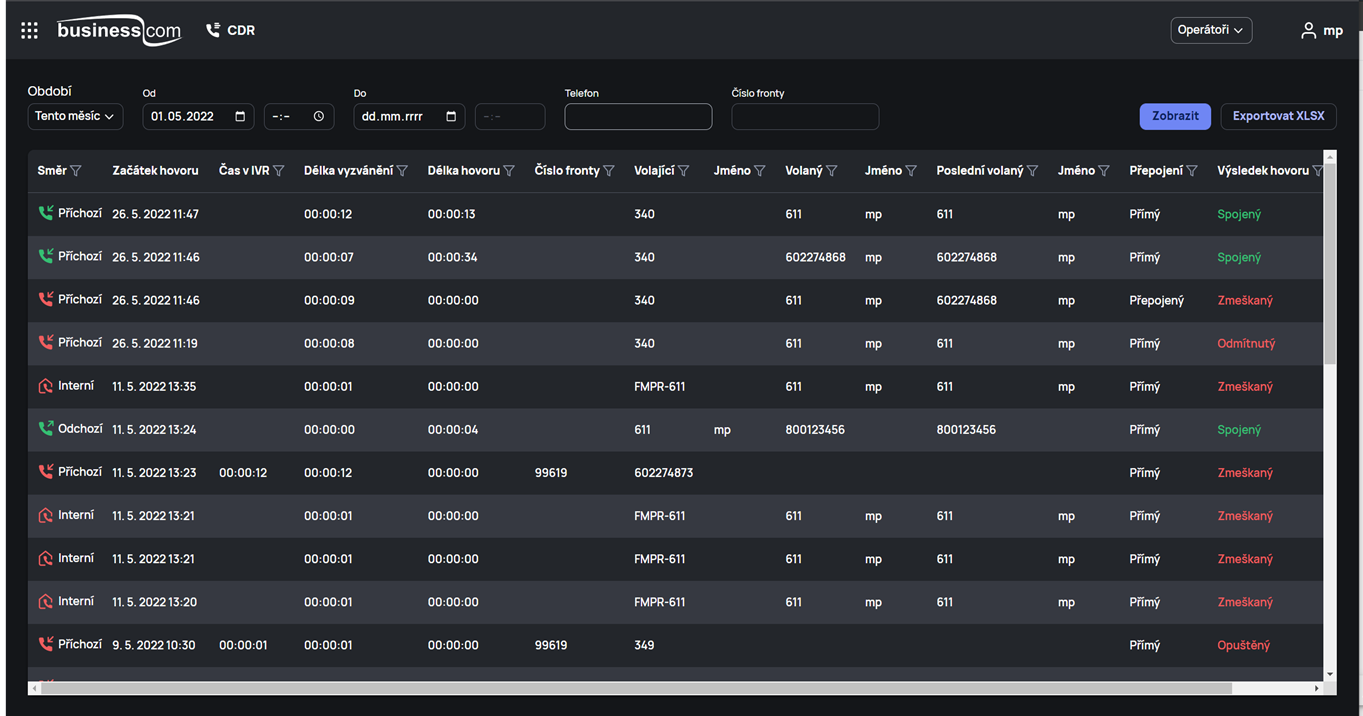Click the business.com logo
This screenshot has height=716, width=1363.
(x=119, y=30)
